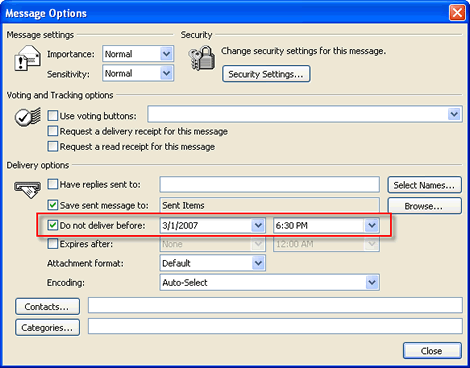470x368 pixels.
Task: Click the delivery options mail slot icon
Action: tap(28, 189)
